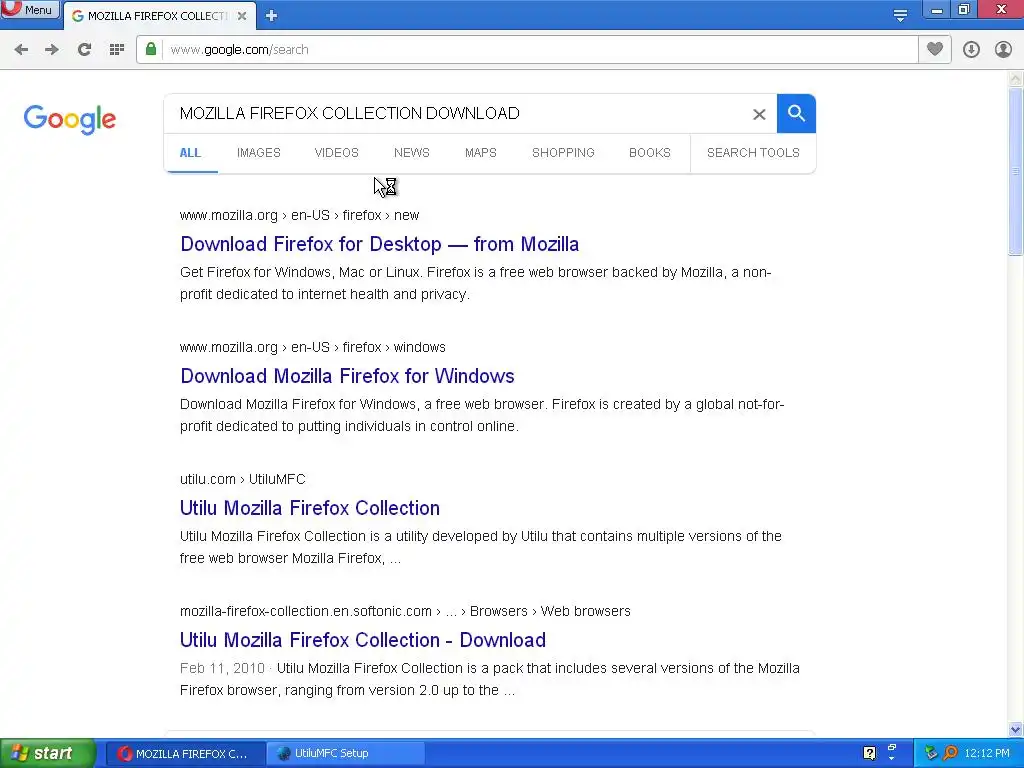
Task: Switch to Opera taskbar button
Action: point(185,754)
